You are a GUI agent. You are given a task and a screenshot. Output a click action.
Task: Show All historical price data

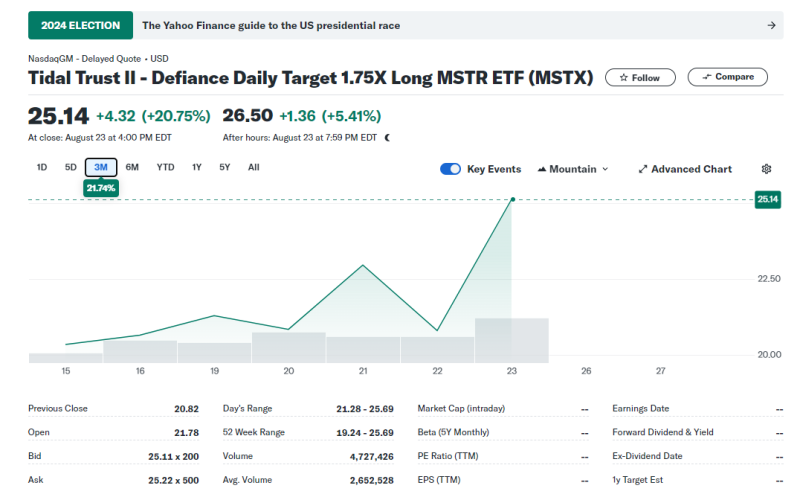point(253,167)
